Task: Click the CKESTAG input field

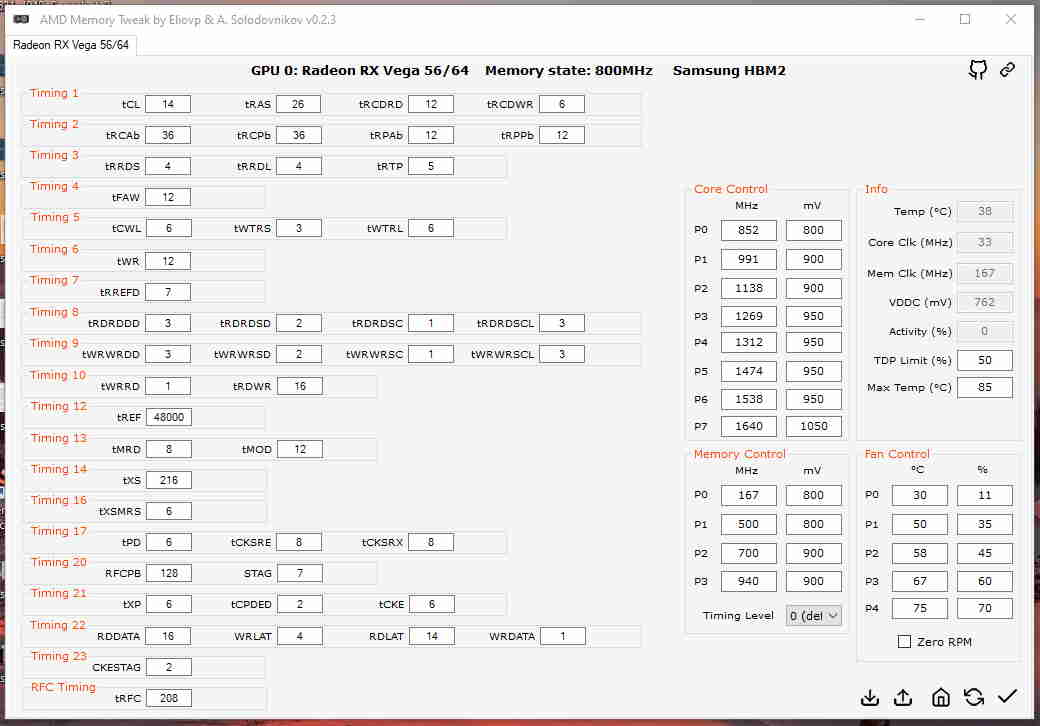Action: (168, 667)
